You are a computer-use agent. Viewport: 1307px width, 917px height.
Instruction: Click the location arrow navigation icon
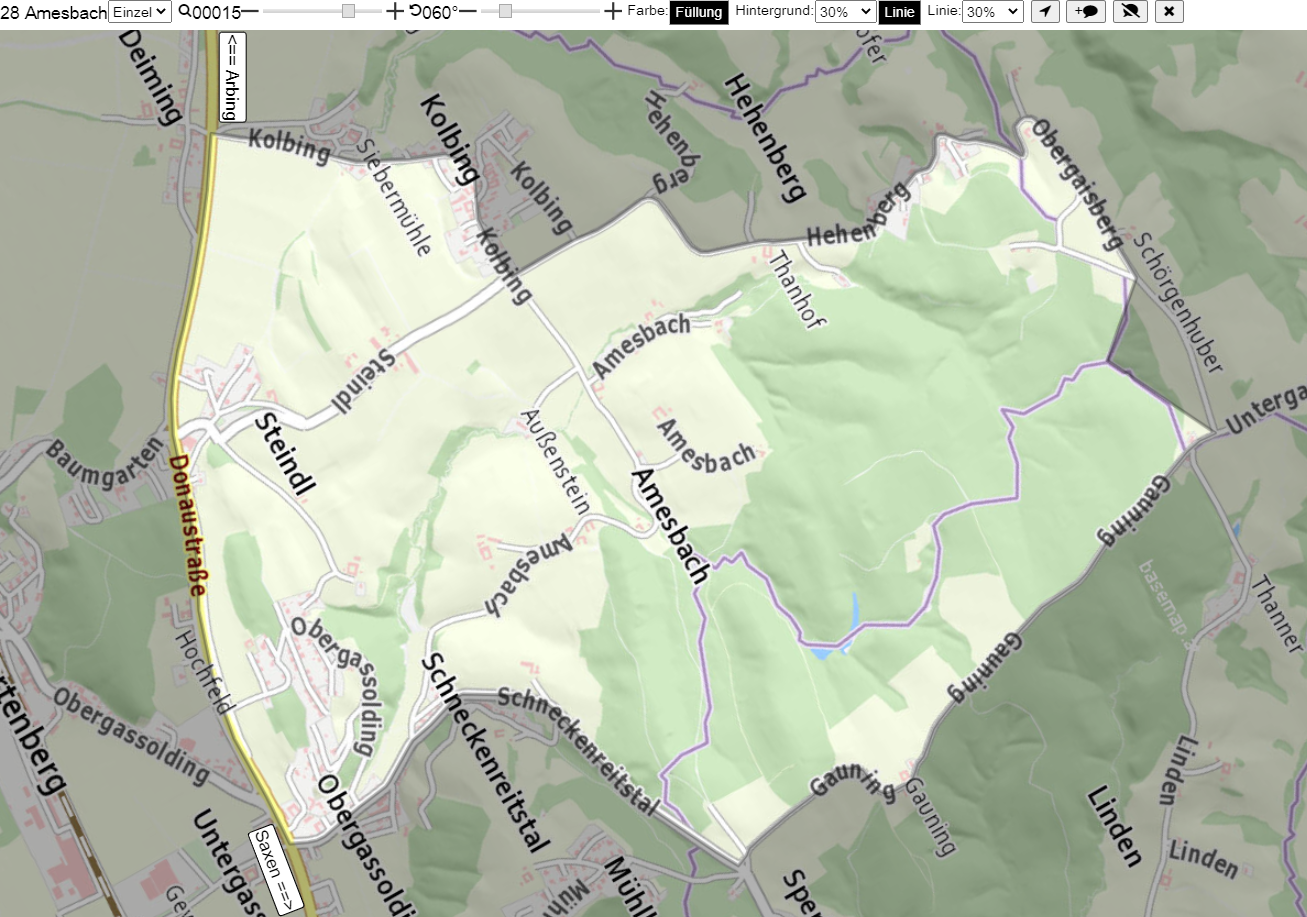tap(1045, 12)
